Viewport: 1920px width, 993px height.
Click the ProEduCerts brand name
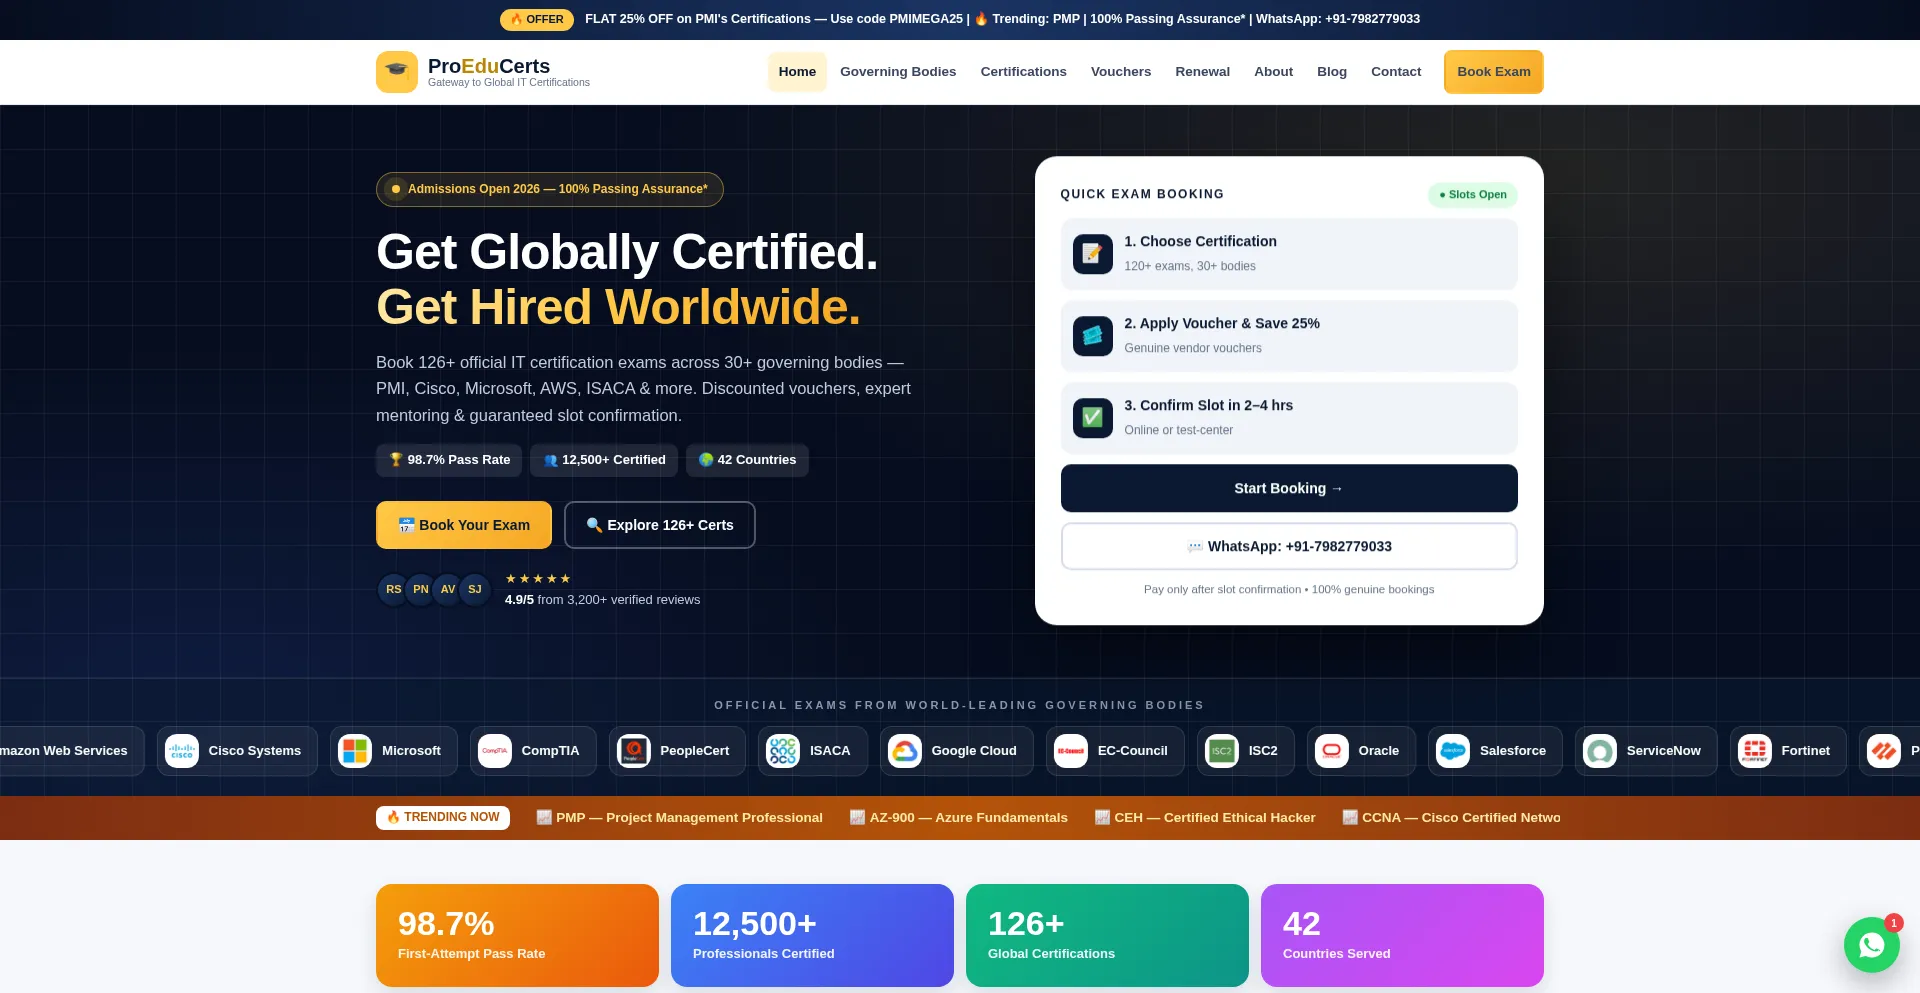click(489, 66)
